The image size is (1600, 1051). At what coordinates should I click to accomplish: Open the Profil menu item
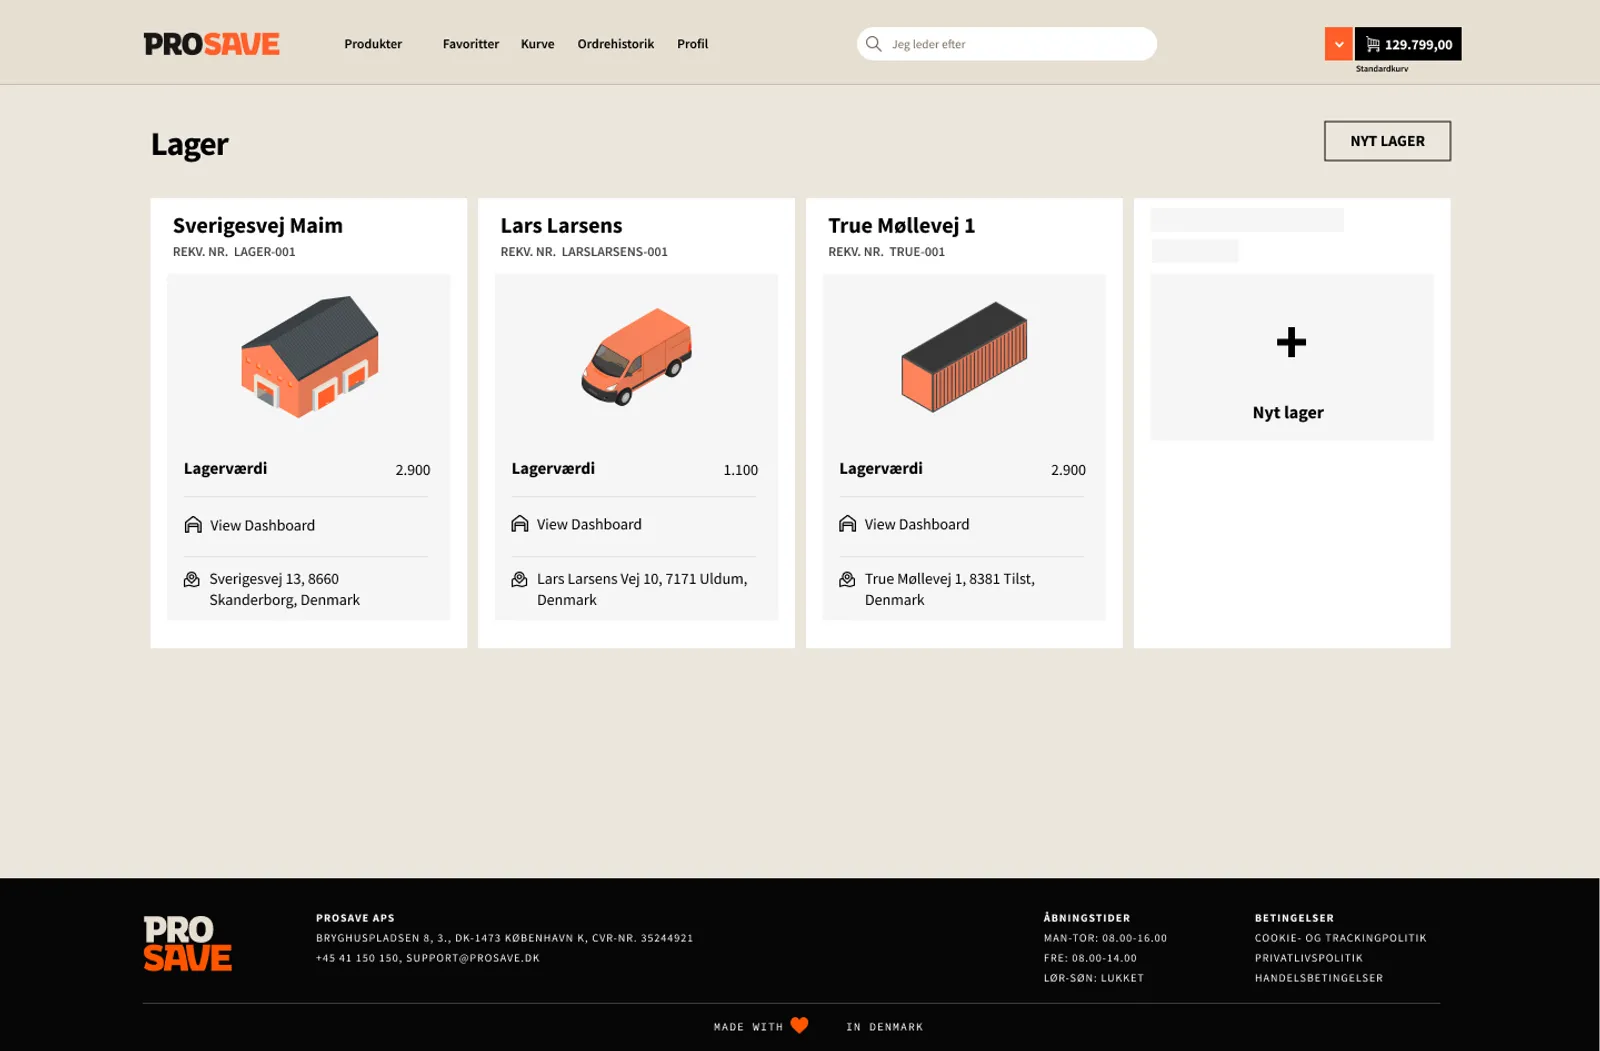tap(693, 44)
